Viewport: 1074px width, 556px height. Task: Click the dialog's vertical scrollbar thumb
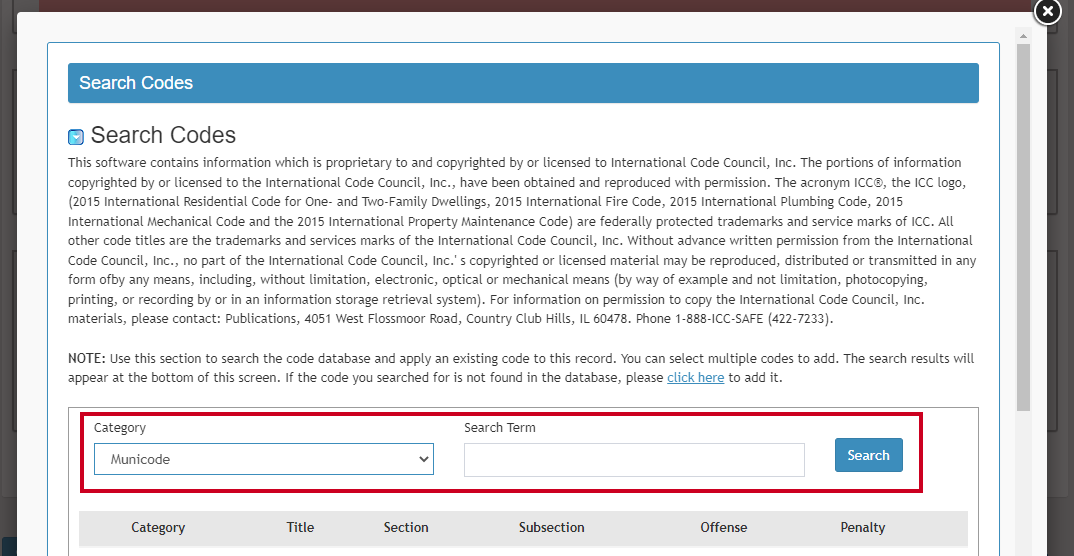pos(1023,226)
